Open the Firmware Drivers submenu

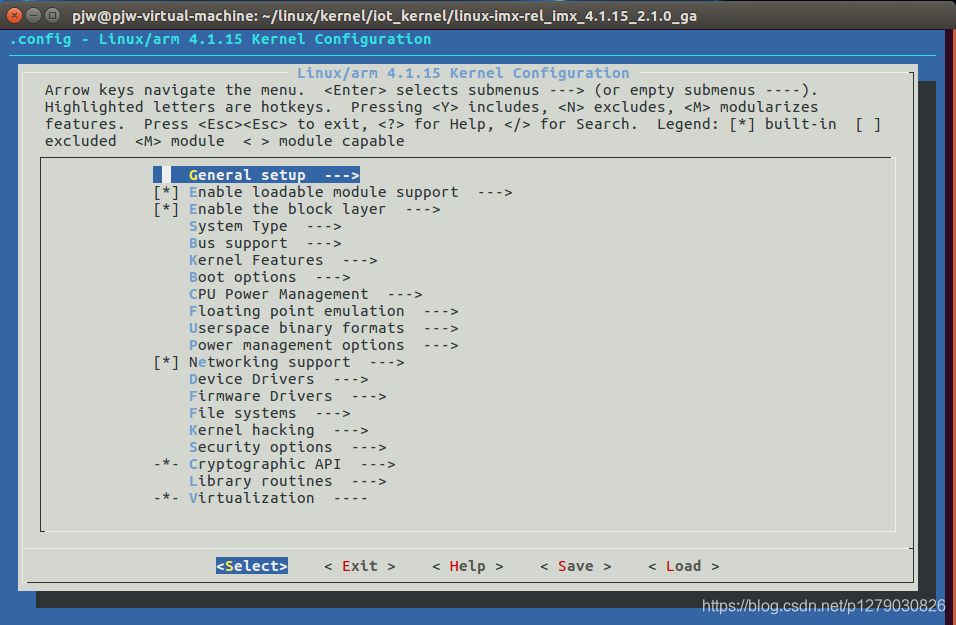click(287, 396)
